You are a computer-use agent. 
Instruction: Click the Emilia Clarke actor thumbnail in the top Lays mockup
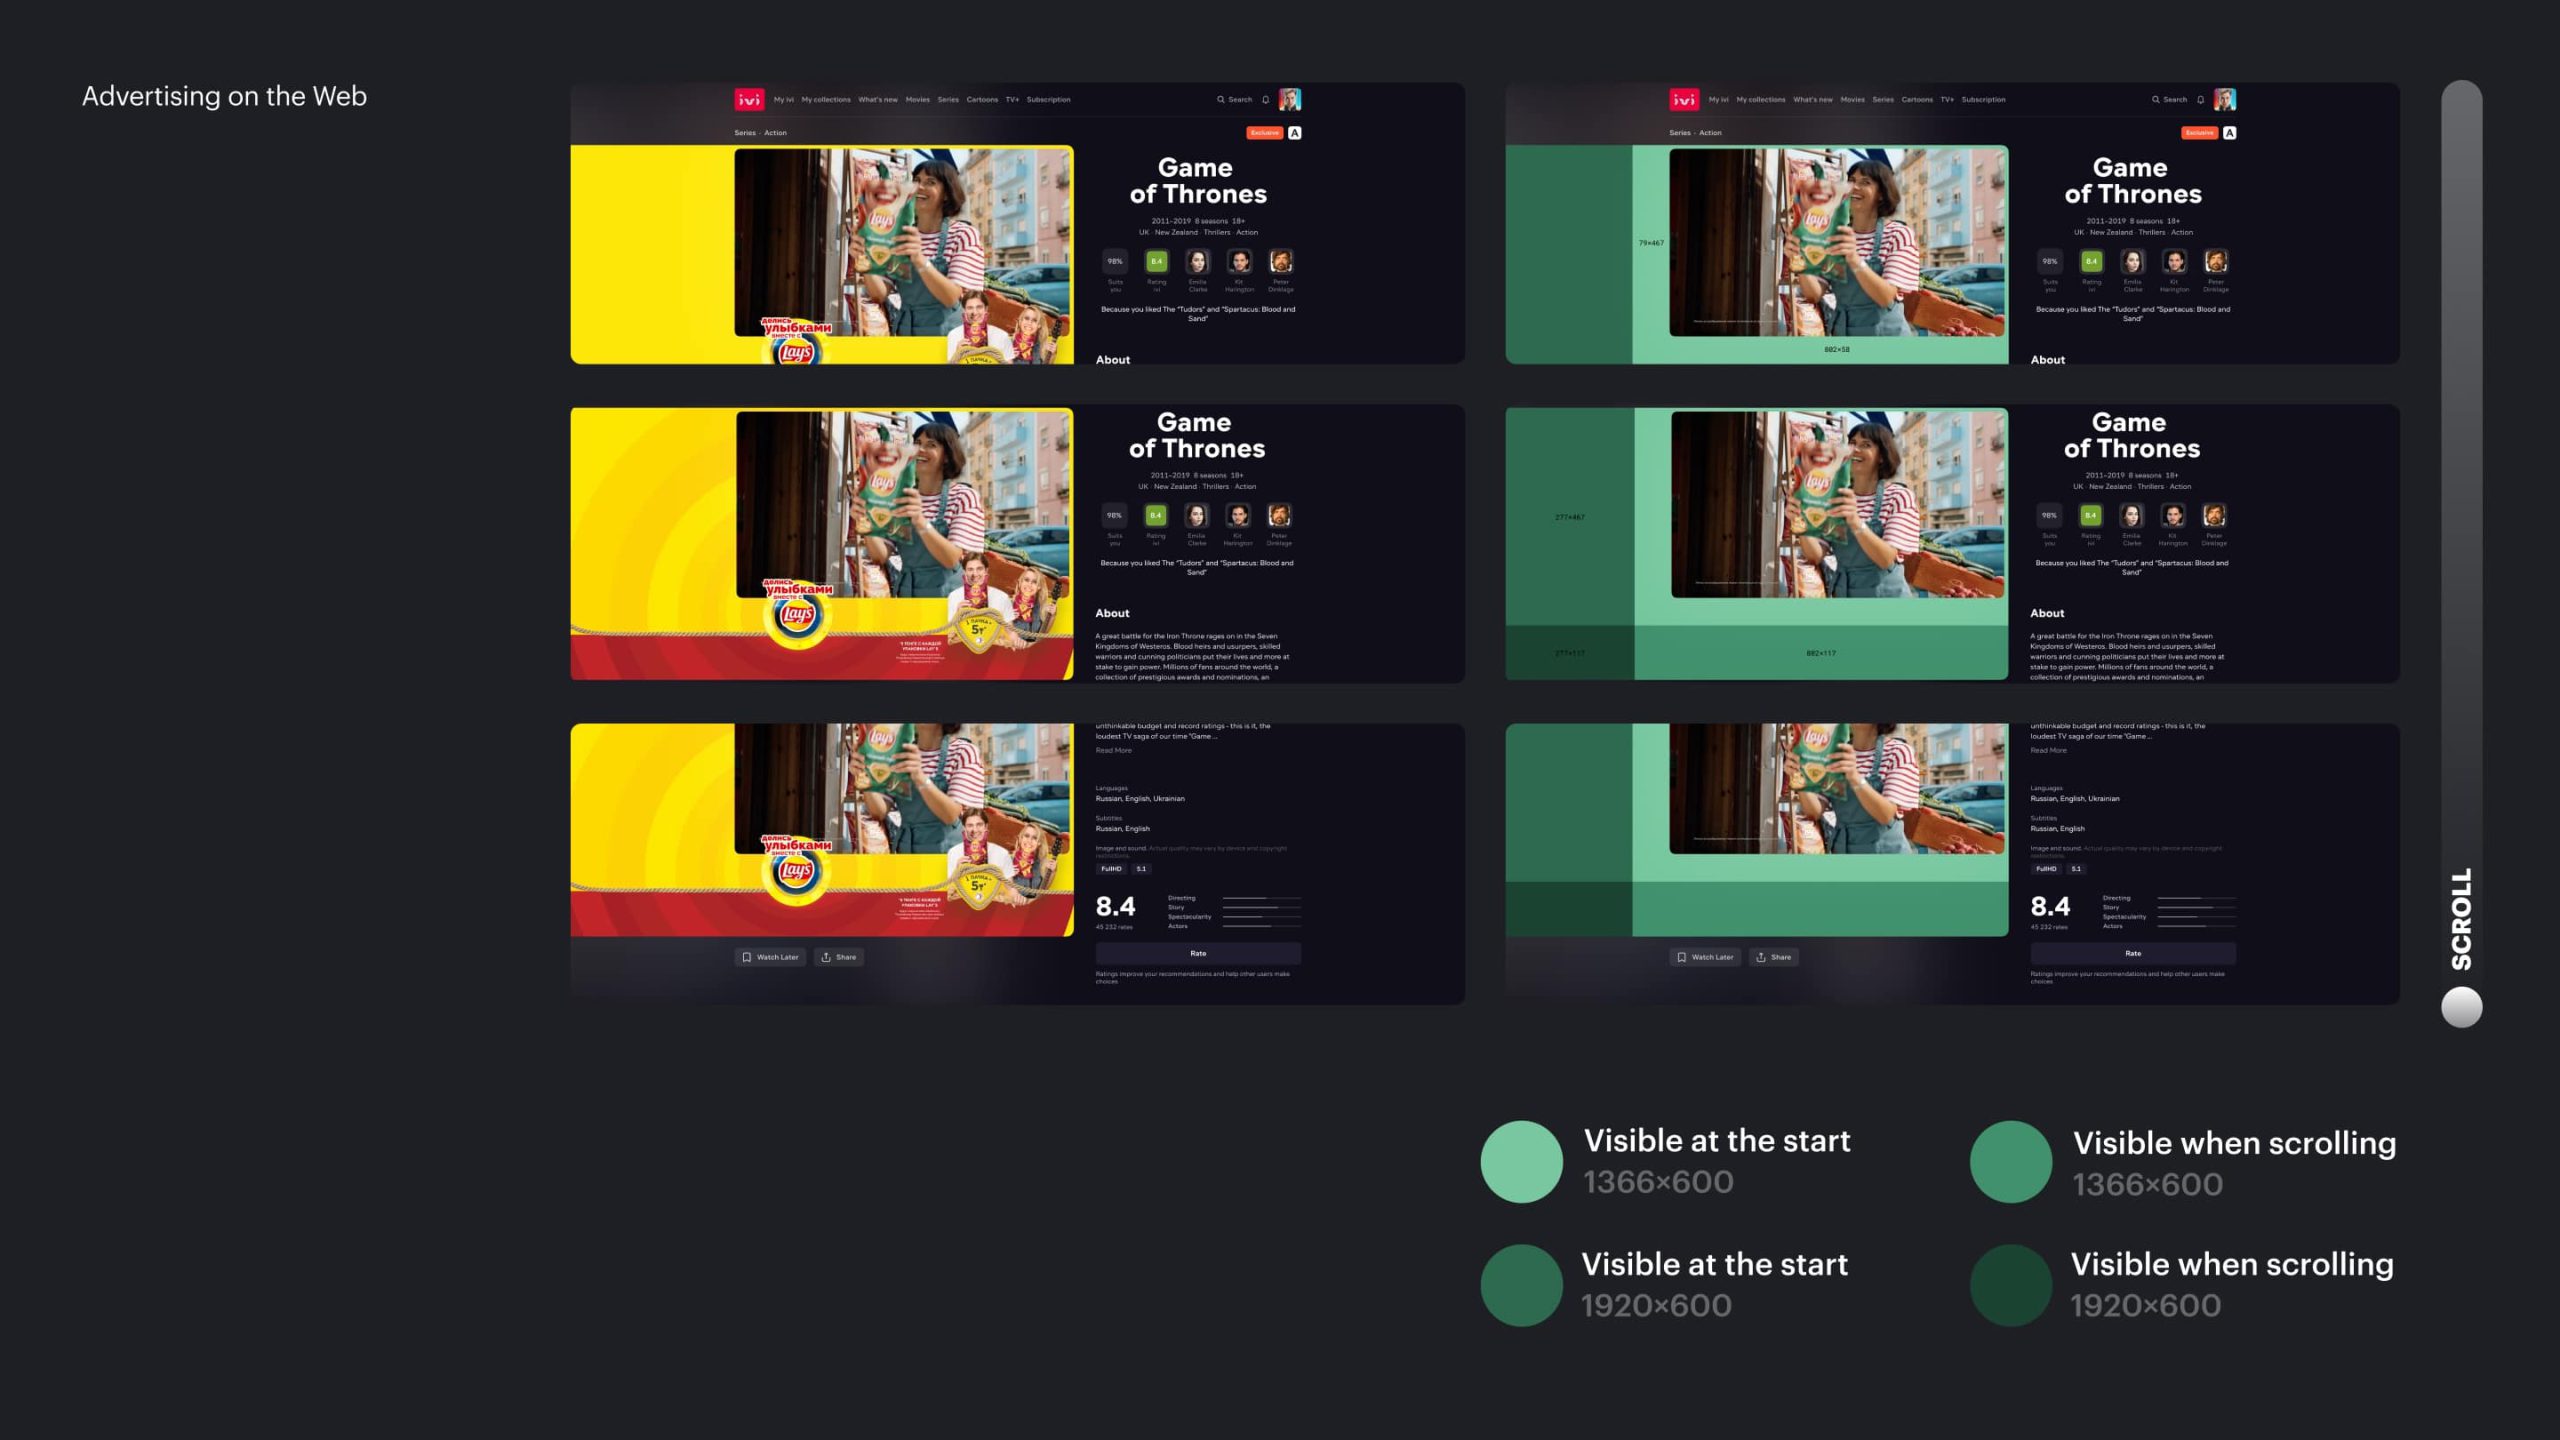[x=1197, y=262]
